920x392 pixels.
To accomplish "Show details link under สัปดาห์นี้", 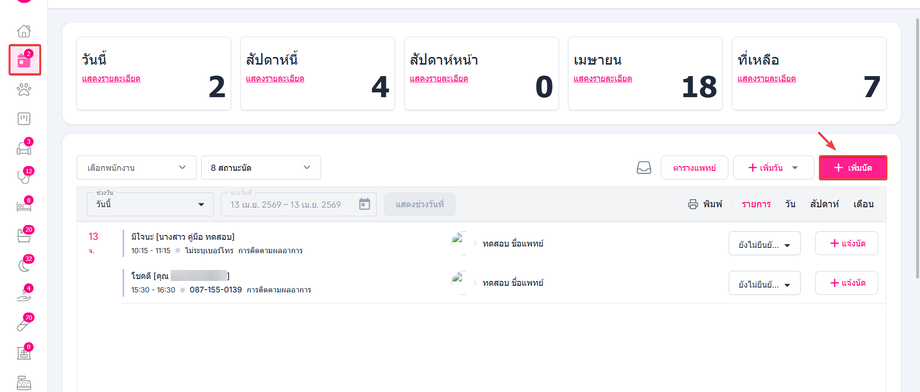I will point(275,79).
